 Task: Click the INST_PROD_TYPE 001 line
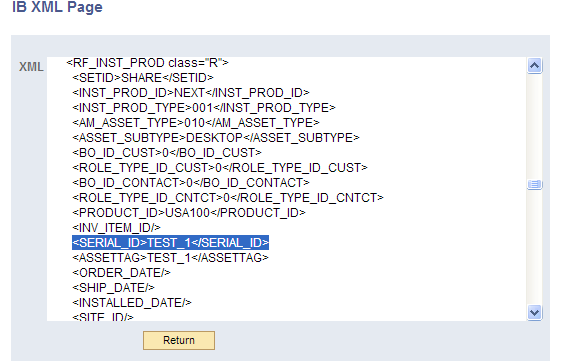click(204, 108)
